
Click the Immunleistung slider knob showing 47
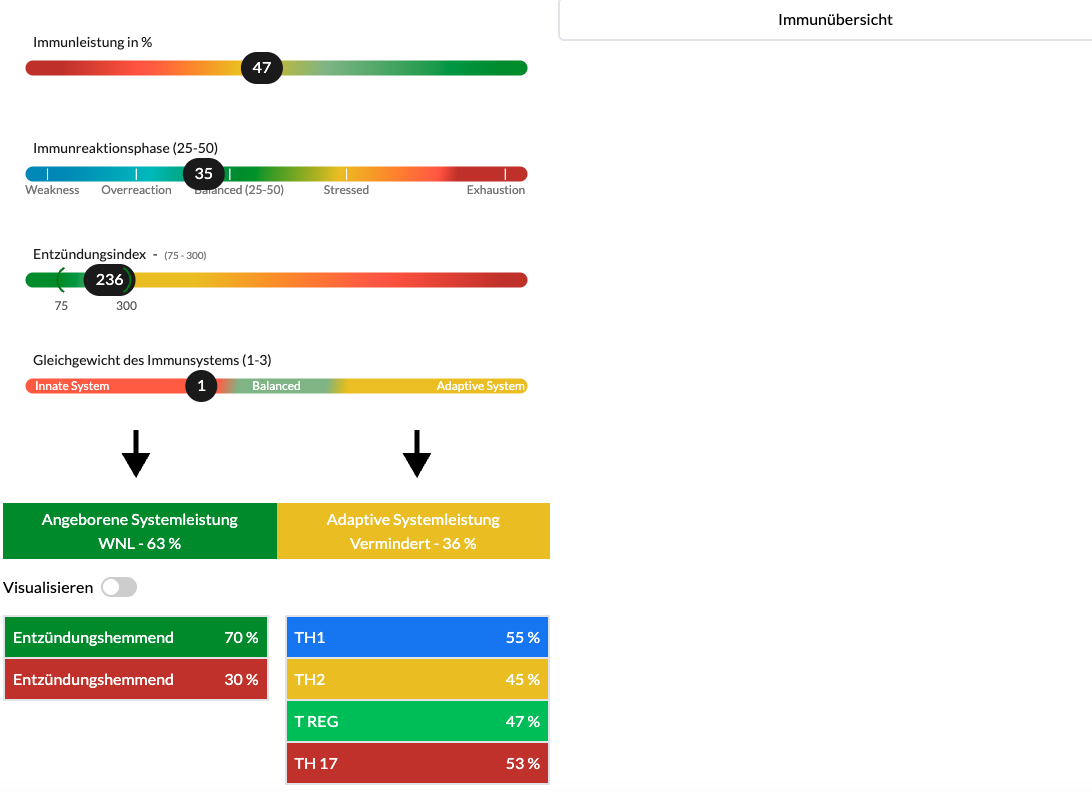tap(262, 68)
